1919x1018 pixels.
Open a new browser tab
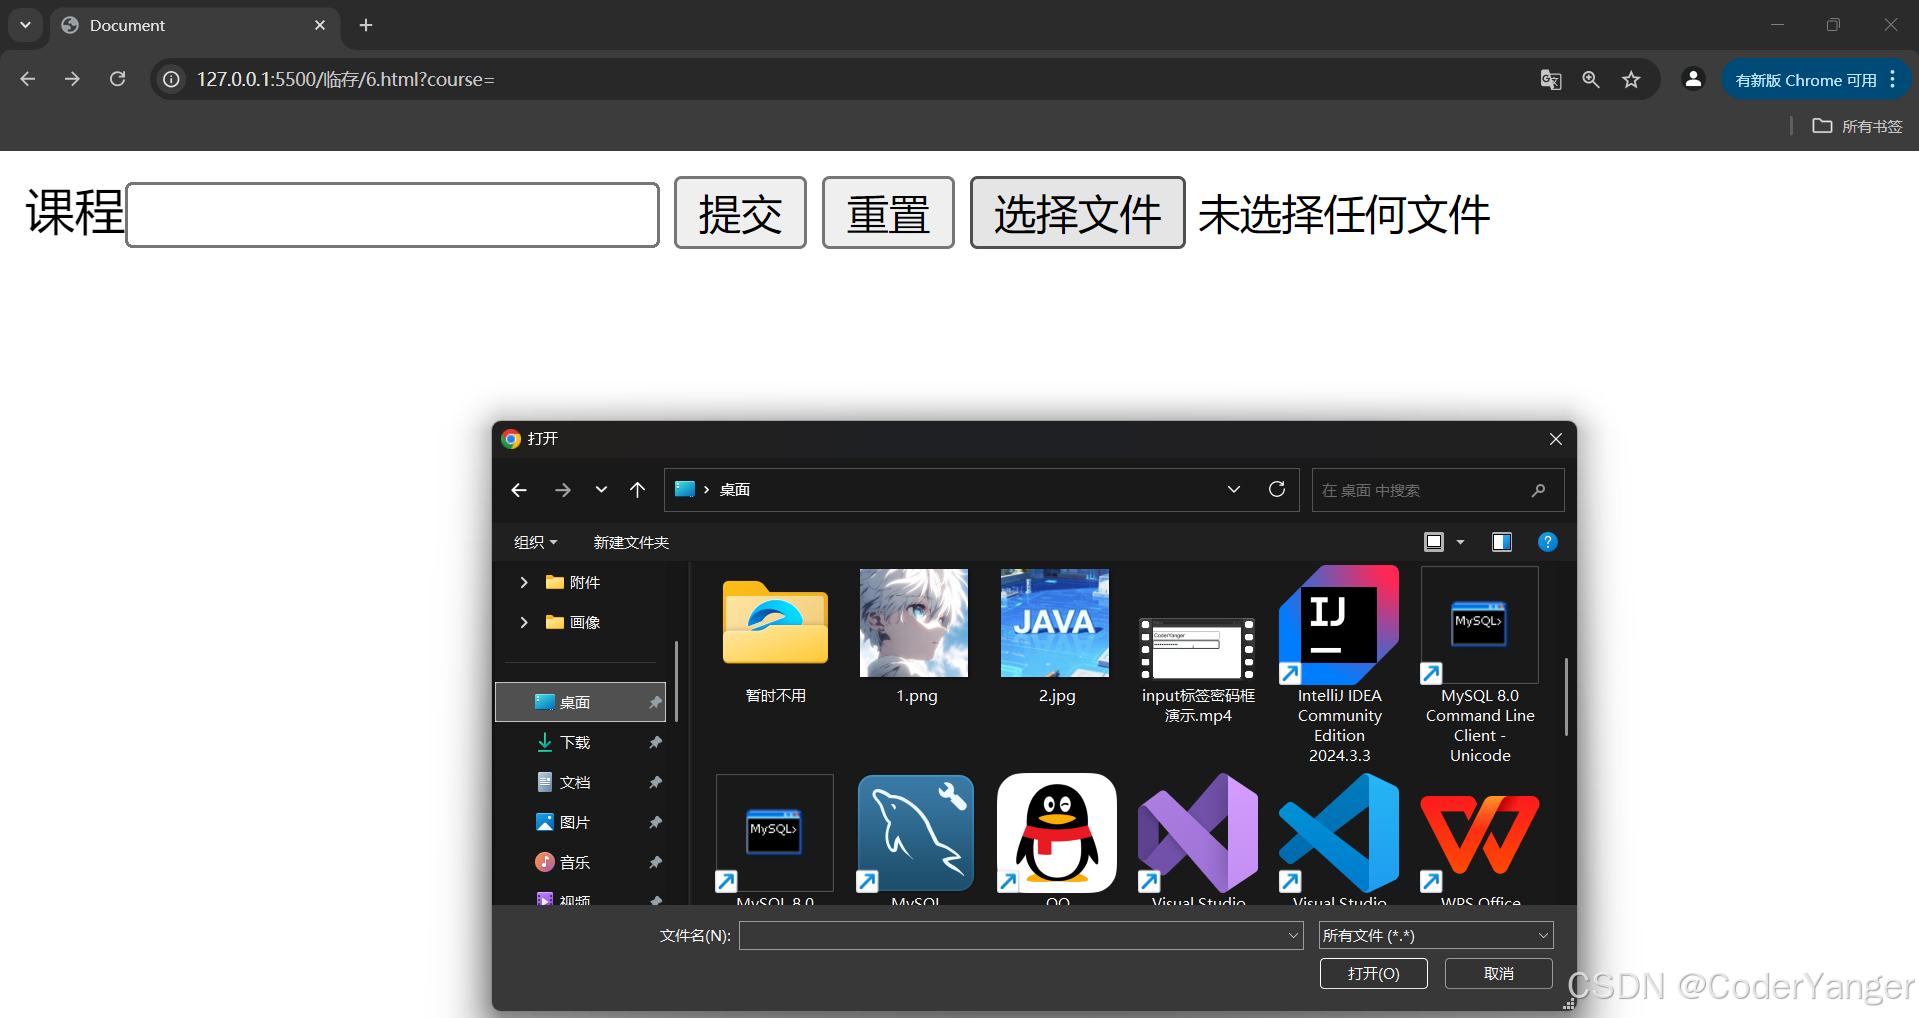point(366,25)
